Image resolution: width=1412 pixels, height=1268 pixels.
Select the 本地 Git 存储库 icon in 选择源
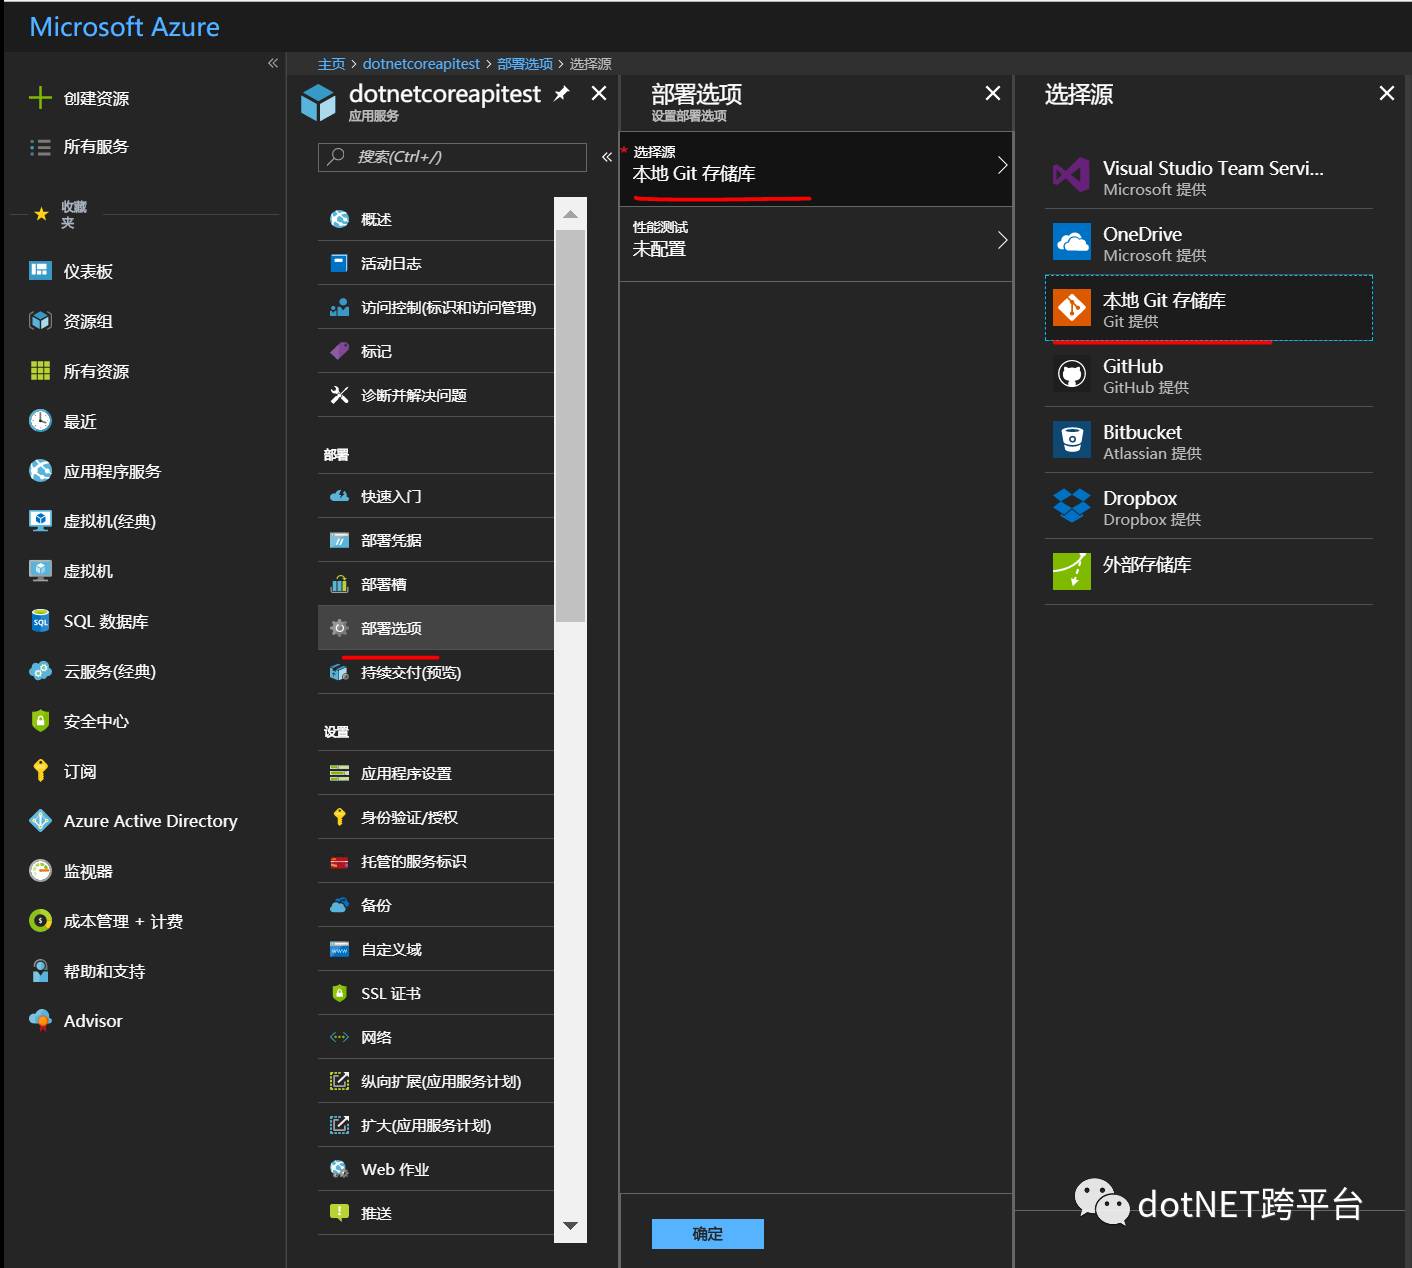click(1072, 307)
